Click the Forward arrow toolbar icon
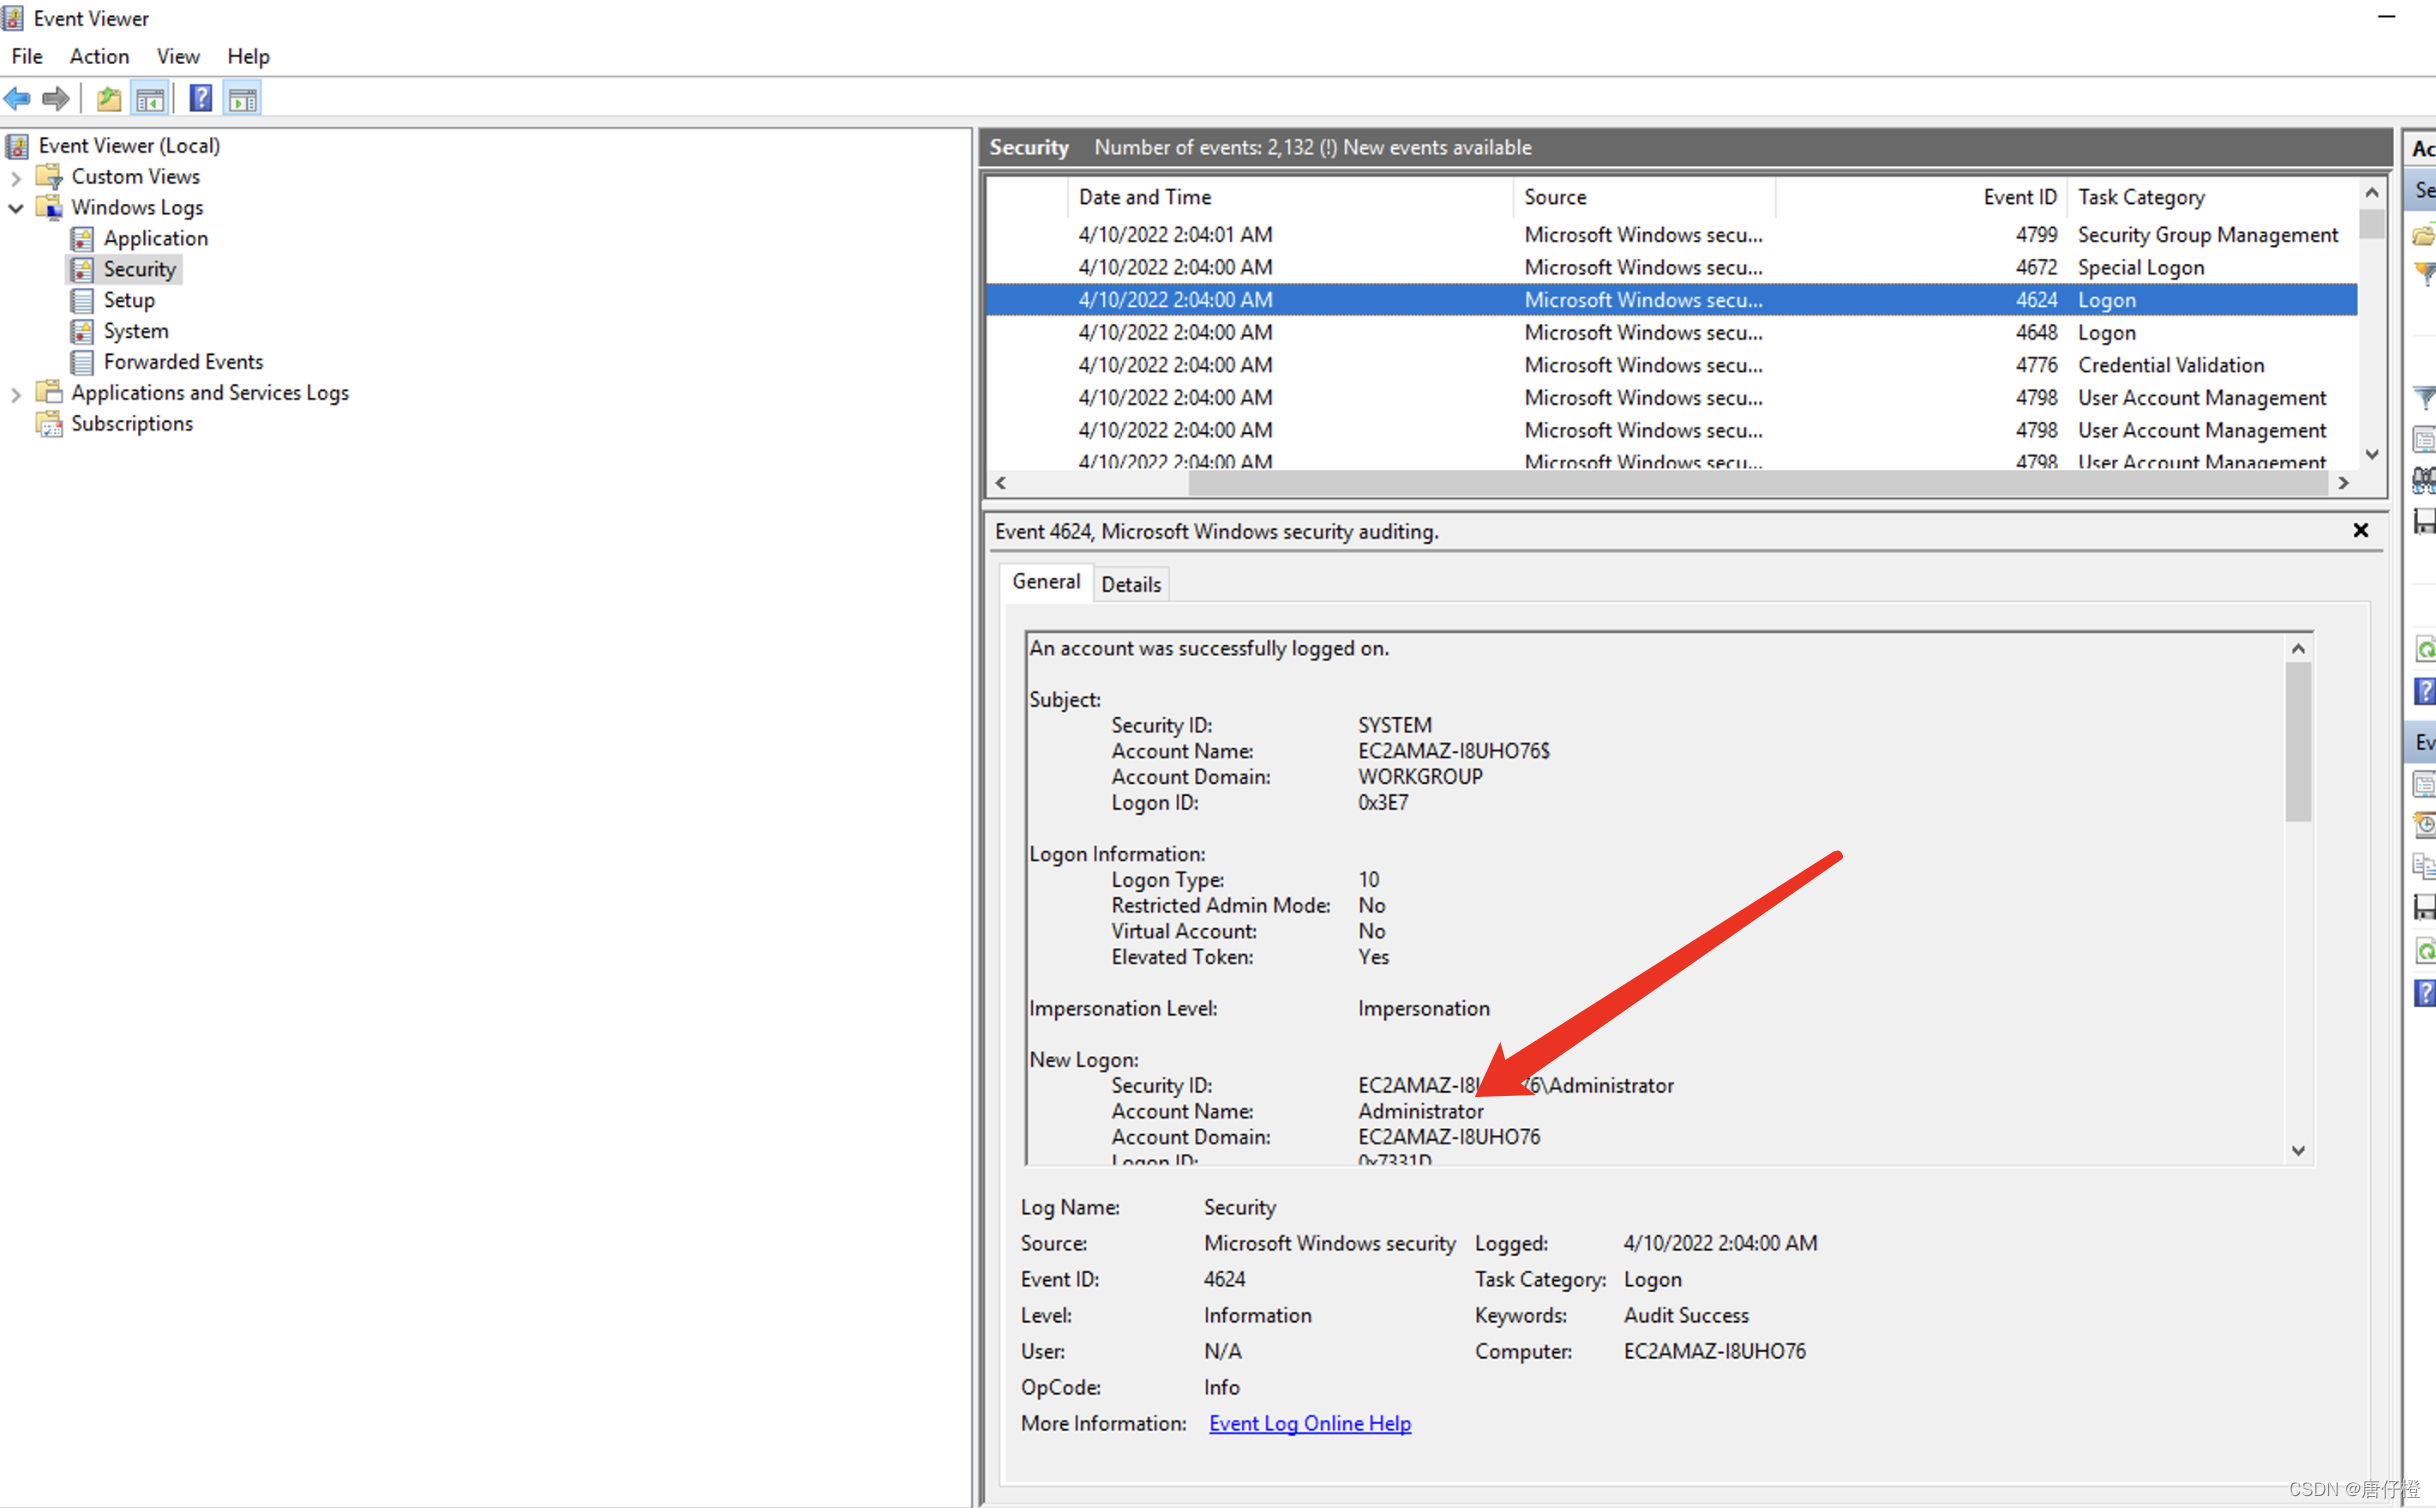The image size is (2436, 1508). coord(56,98)
